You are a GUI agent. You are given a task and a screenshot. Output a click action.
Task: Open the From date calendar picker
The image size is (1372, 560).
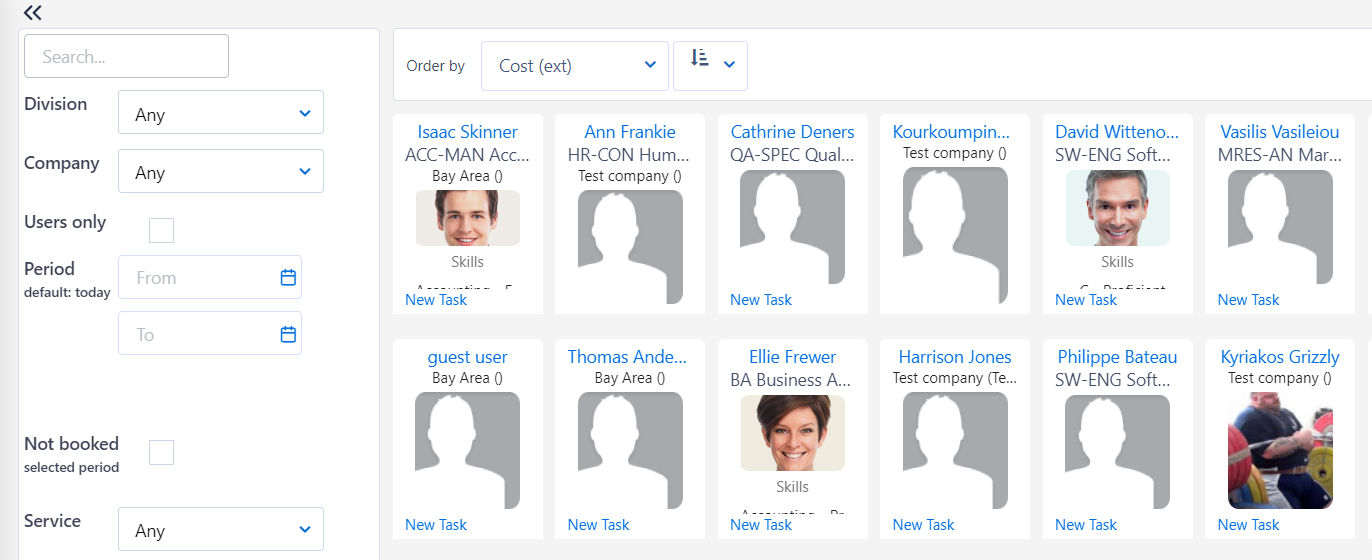[x=288, y=278]
